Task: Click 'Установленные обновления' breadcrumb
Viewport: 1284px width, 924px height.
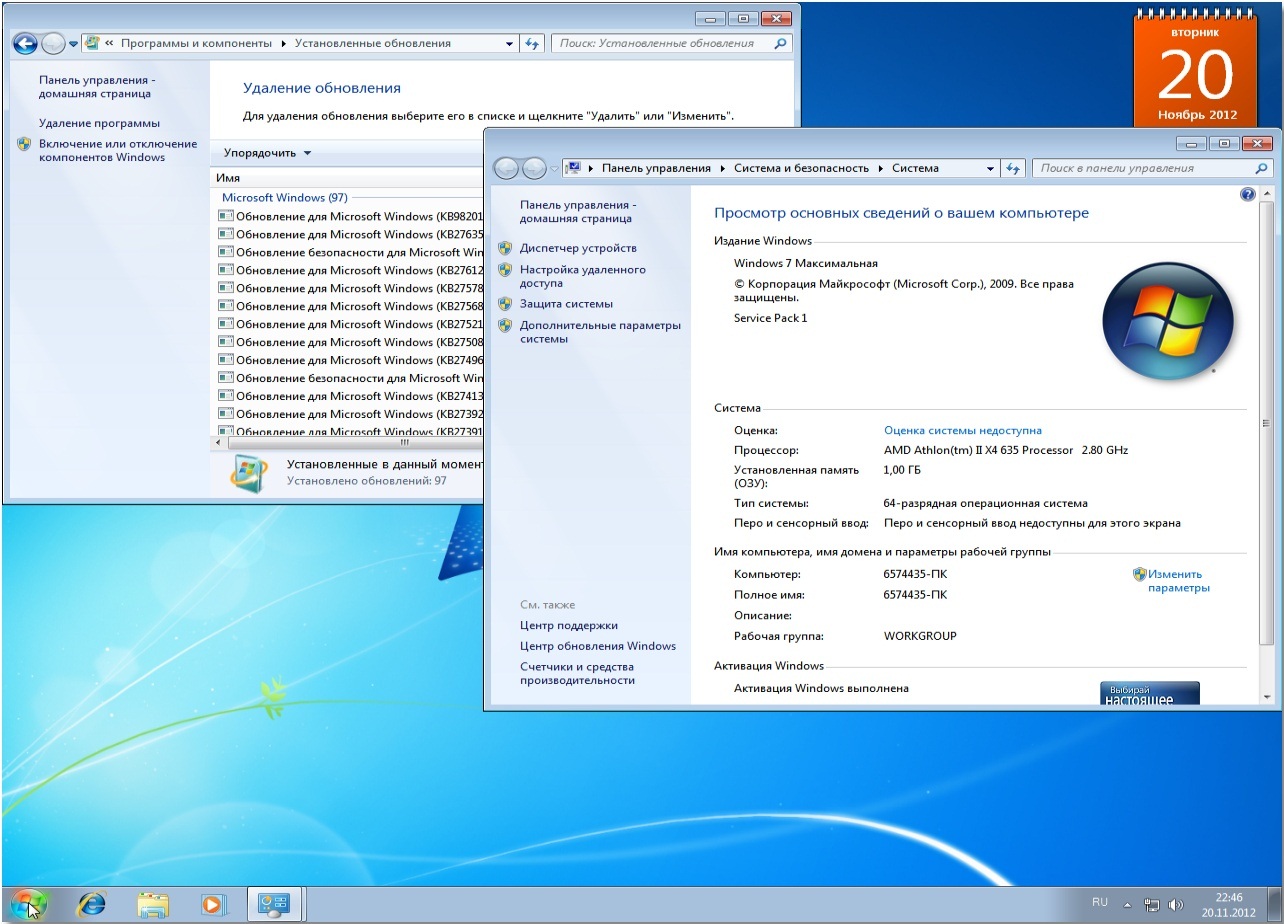Action: click(x=372, y=43)
